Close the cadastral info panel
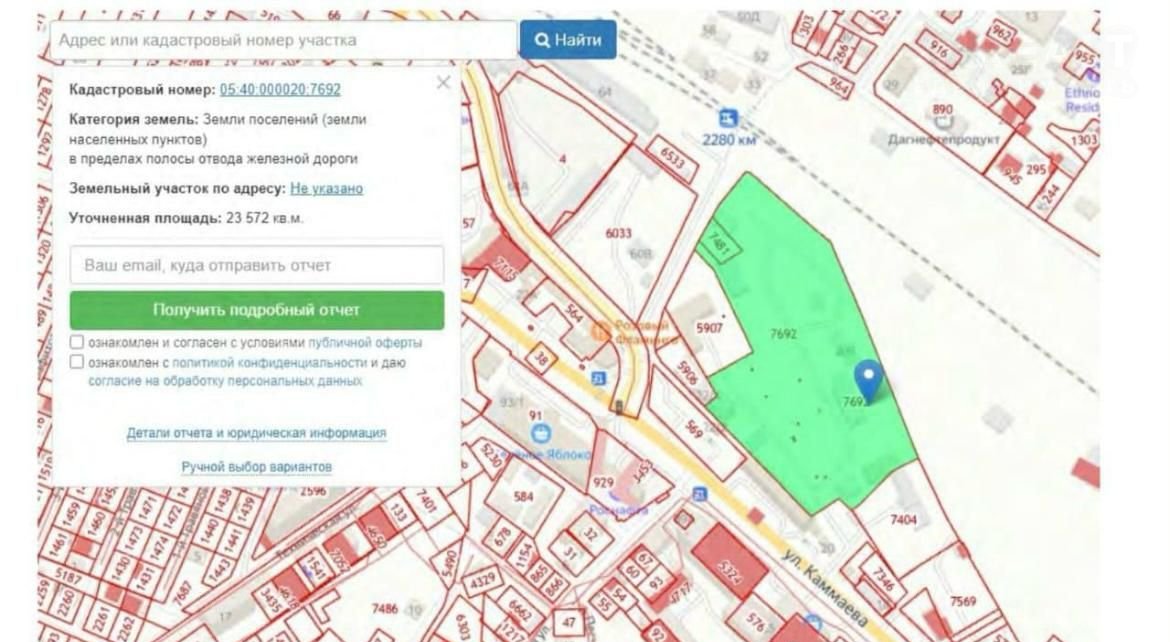This screenshot has height=642, width=1170. (443, 83)
